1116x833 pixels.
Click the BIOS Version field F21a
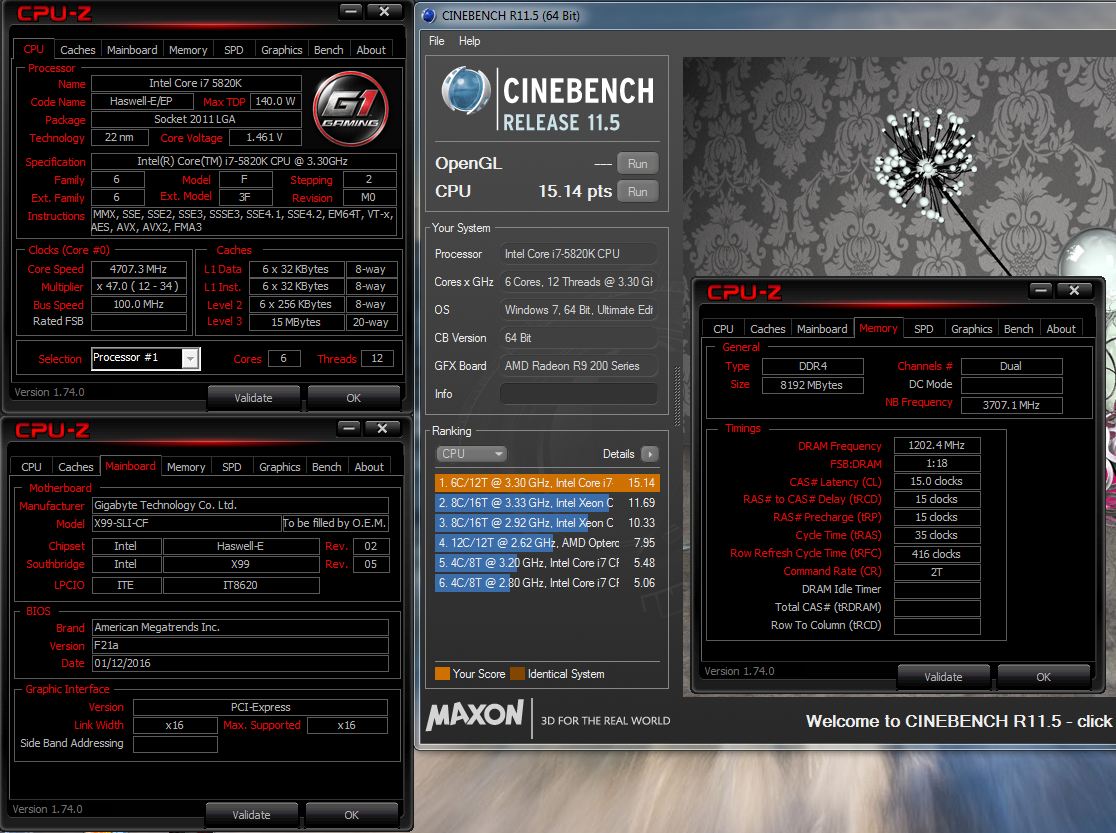coord(240,645)
